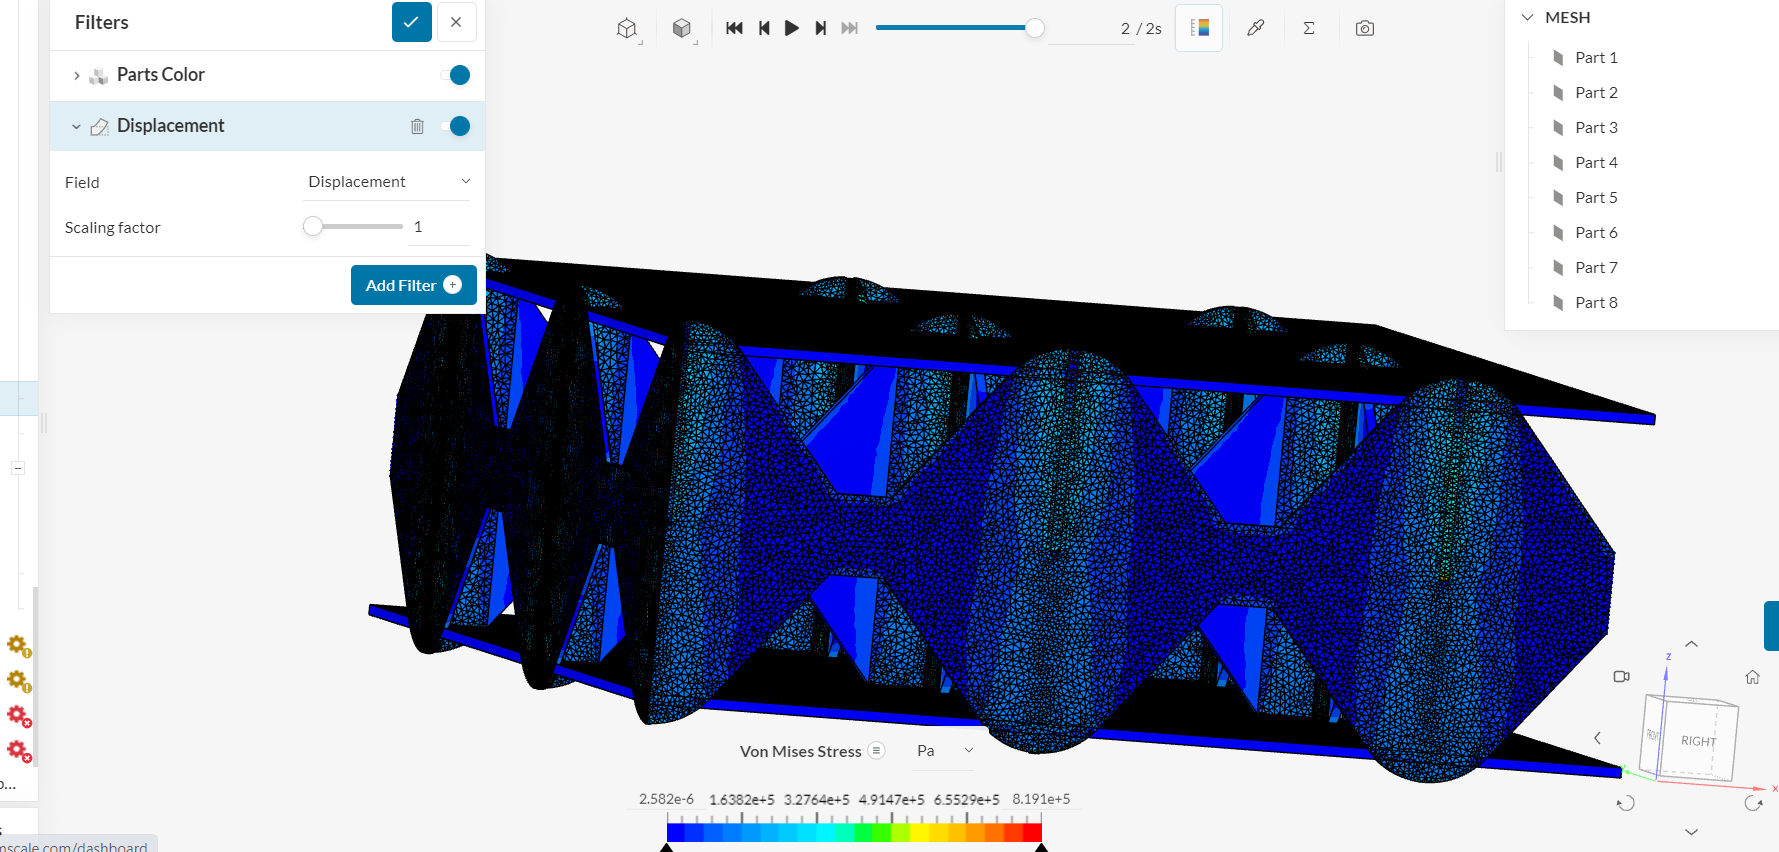Open the Pa units dropdown
Screen dimensions: 1779x852
tap(944, 751)
